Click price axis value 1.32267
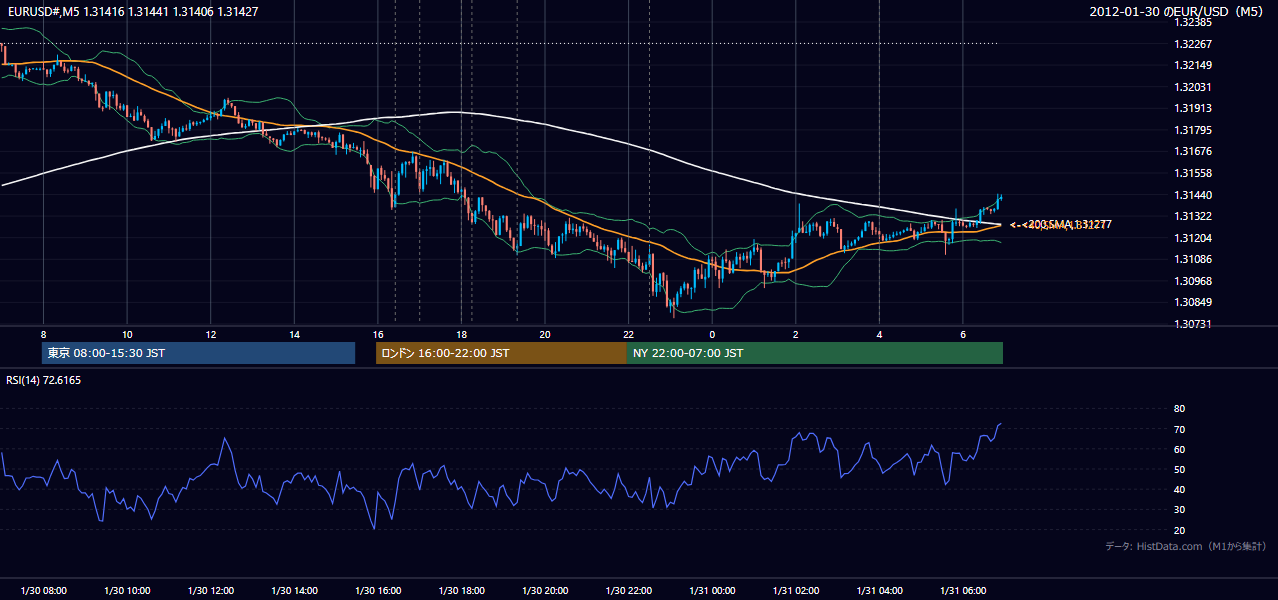This screenshot has height=600, width=1278. [x=1193, y=44]
